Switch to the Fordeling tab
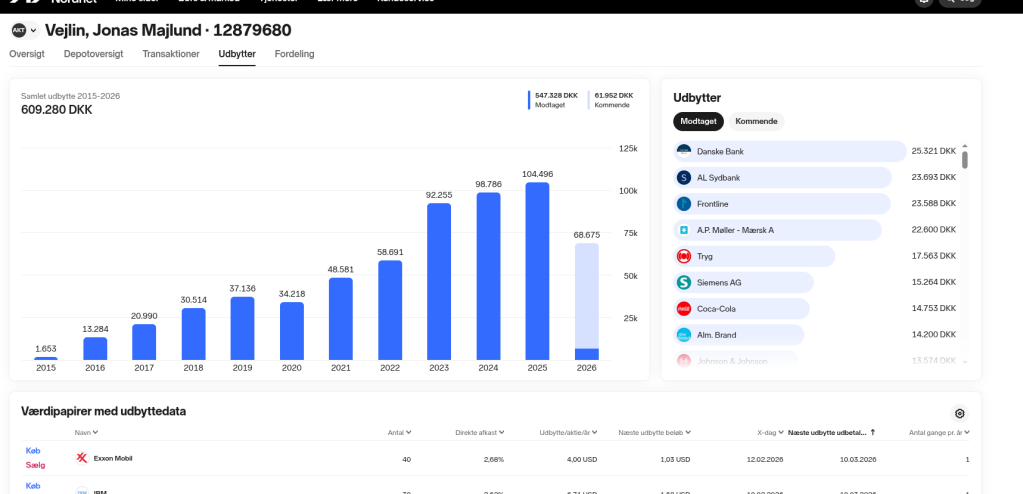The height and width of the screenshot is (494, 1023). [x=294, y=54]
